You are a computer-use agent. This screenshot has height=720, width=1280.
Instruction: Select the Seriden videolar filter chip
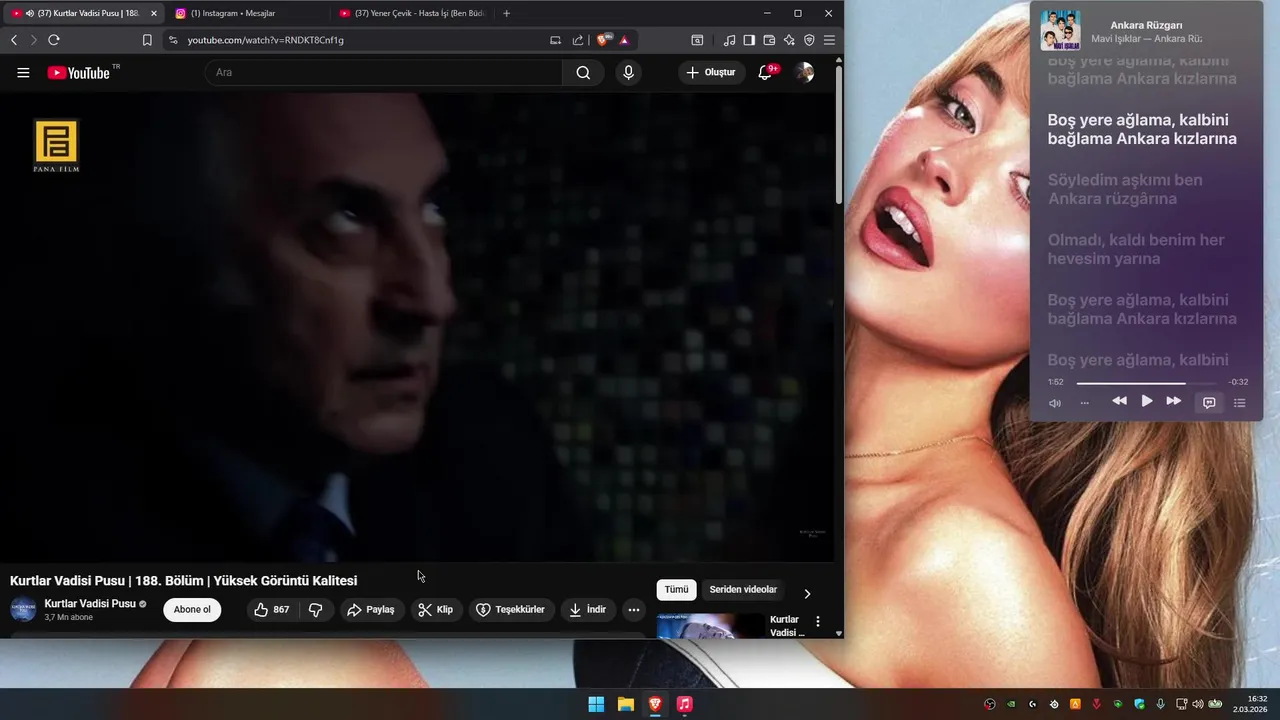coord(743,590)
